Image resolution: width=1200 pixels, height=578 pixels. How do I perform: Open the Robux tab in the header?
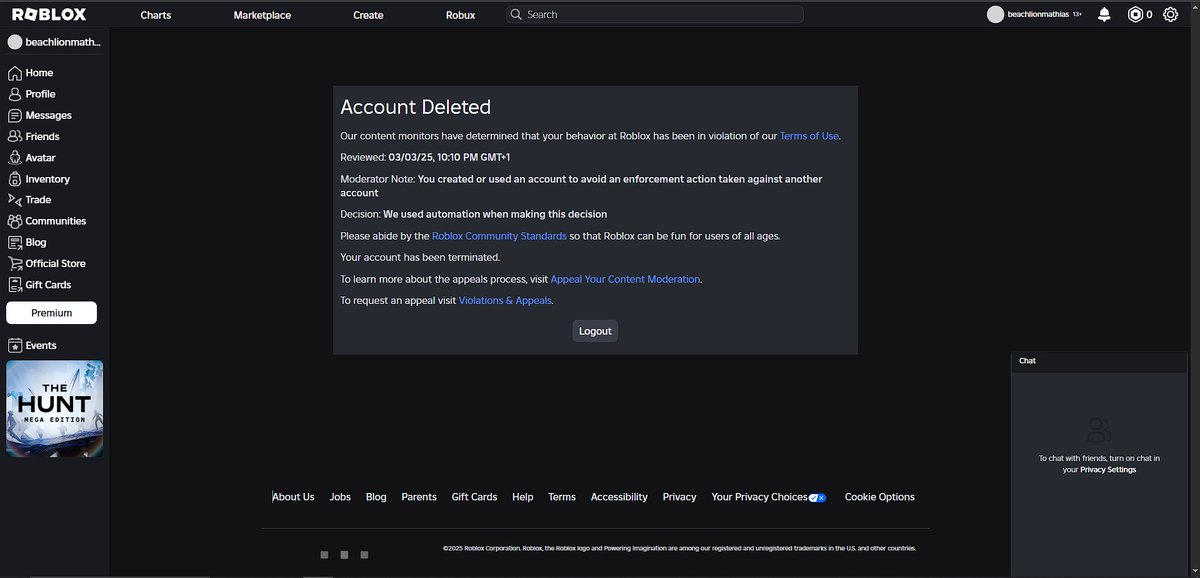pos(460,15)
